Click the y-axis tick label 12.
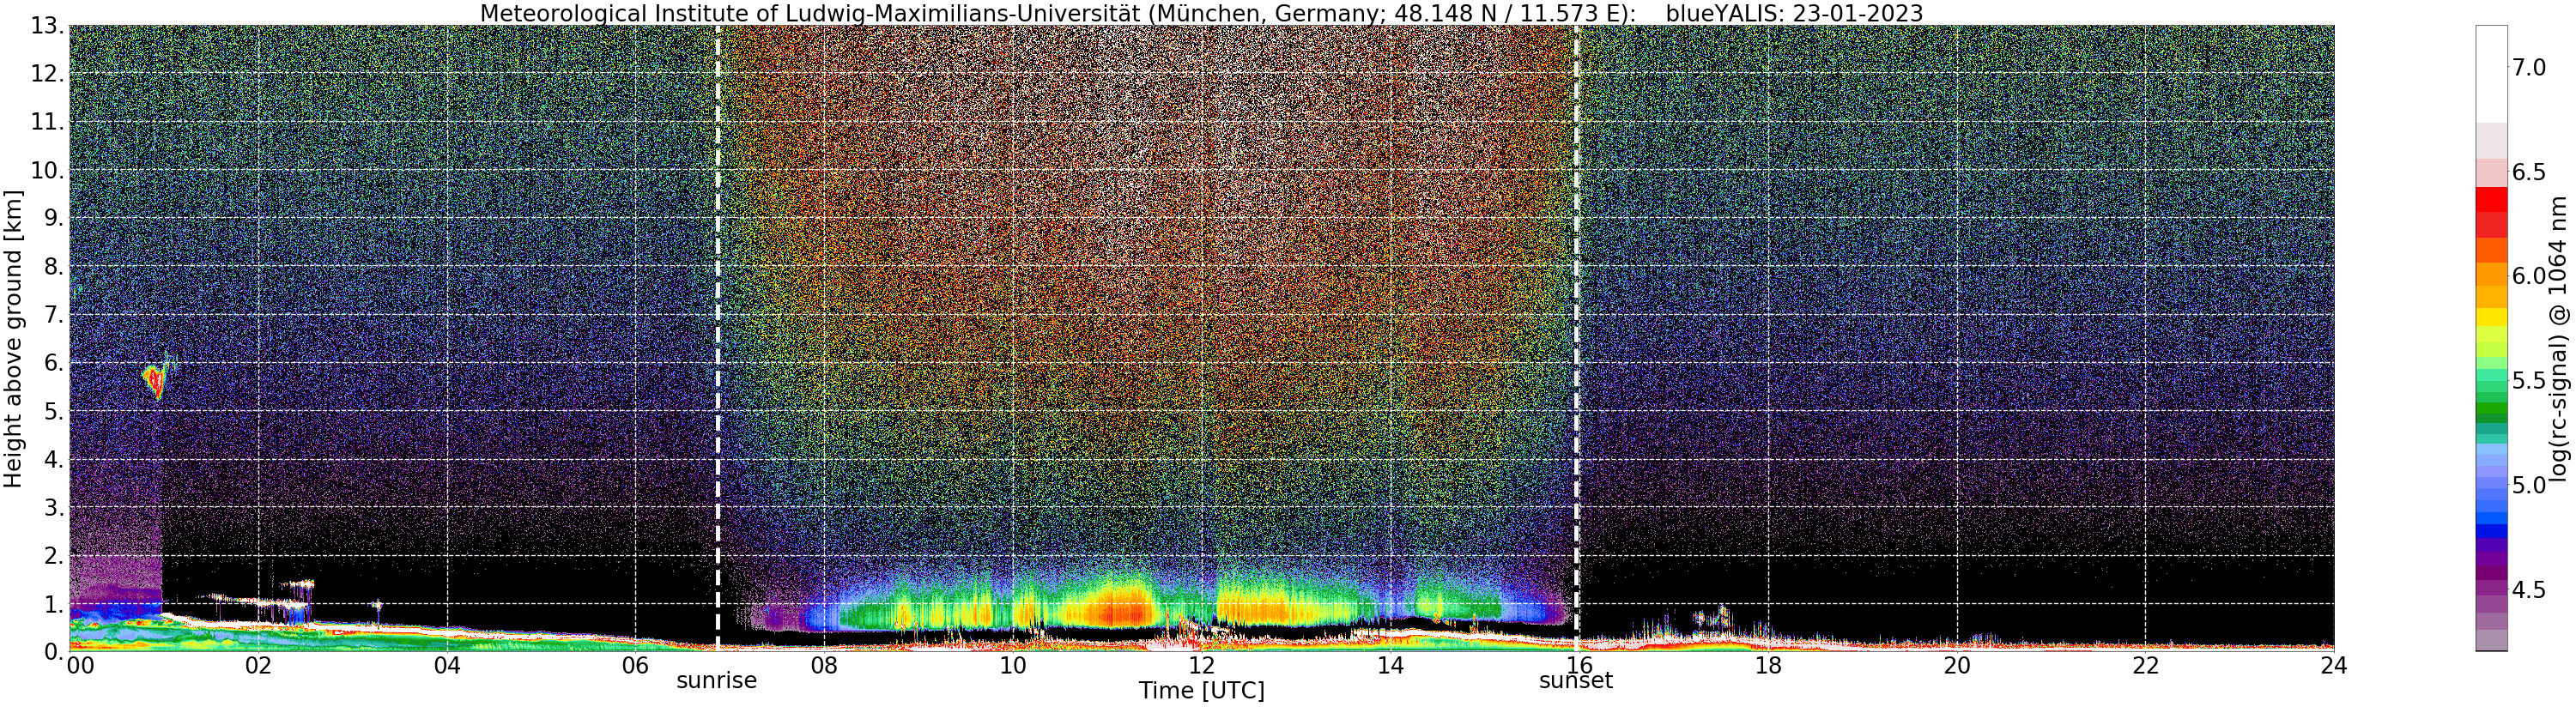The height and width of the screenshot is (707, 2576). tap(48, 74)
